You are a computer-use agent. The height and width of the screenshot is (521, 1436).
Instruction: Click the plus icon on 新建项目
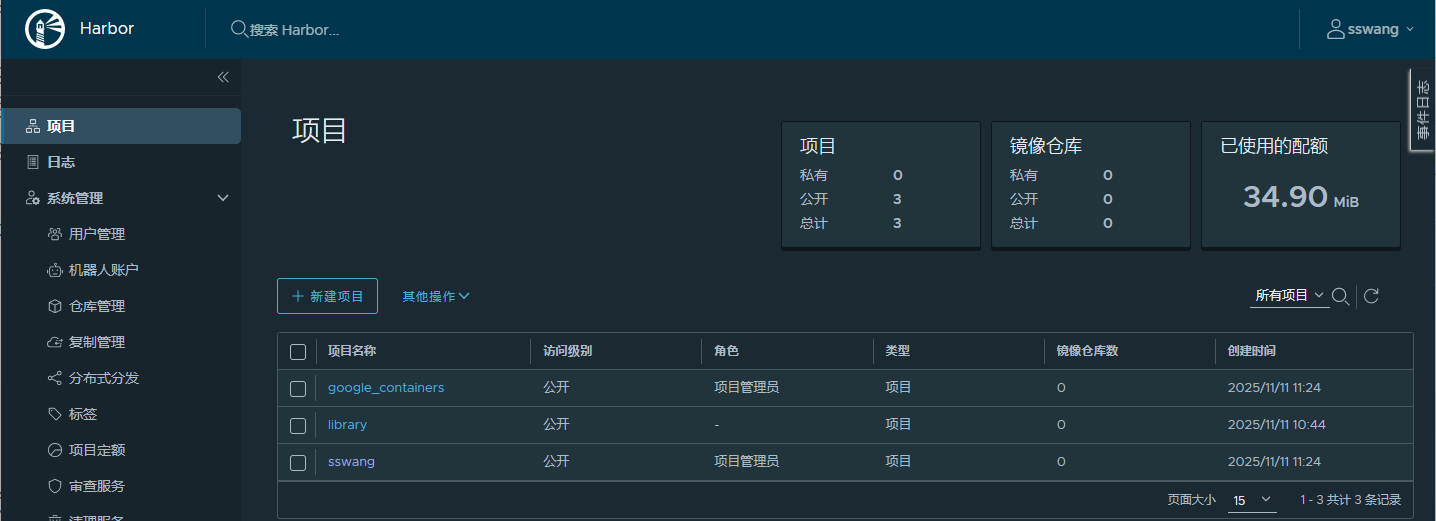pos(298,296)
